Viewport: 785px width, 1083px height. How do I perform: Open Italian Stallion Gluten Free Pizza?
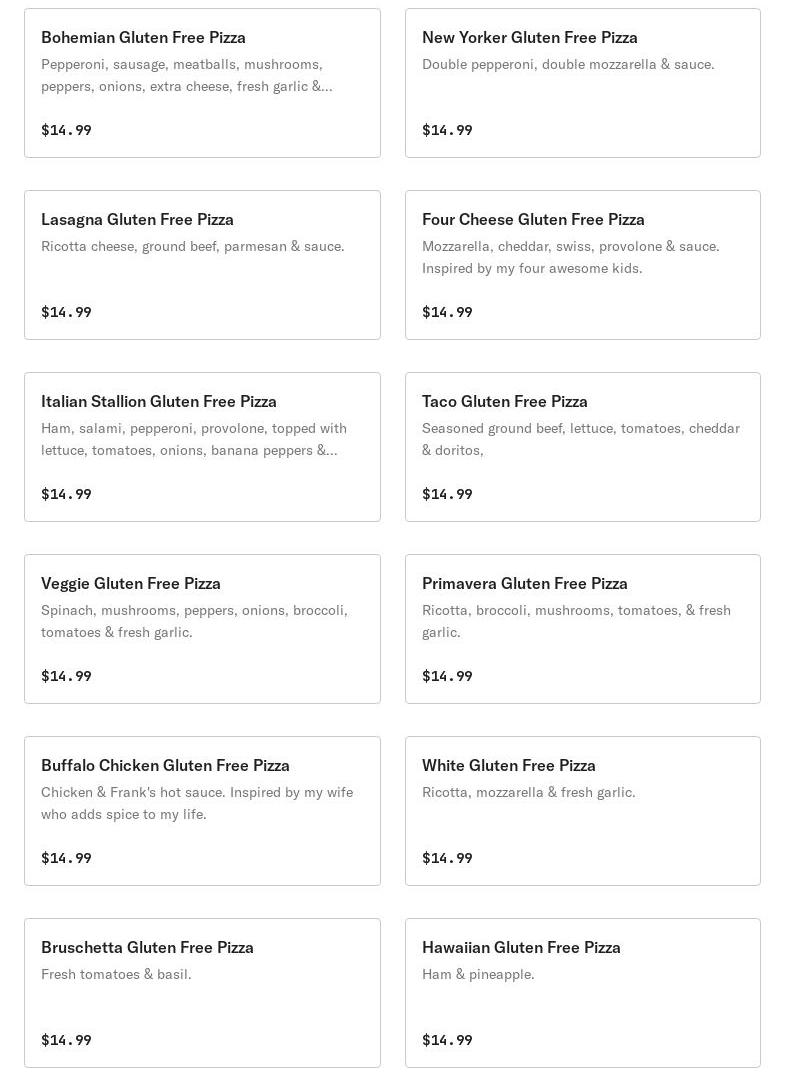pyautogui.click(x=158, y=402)
